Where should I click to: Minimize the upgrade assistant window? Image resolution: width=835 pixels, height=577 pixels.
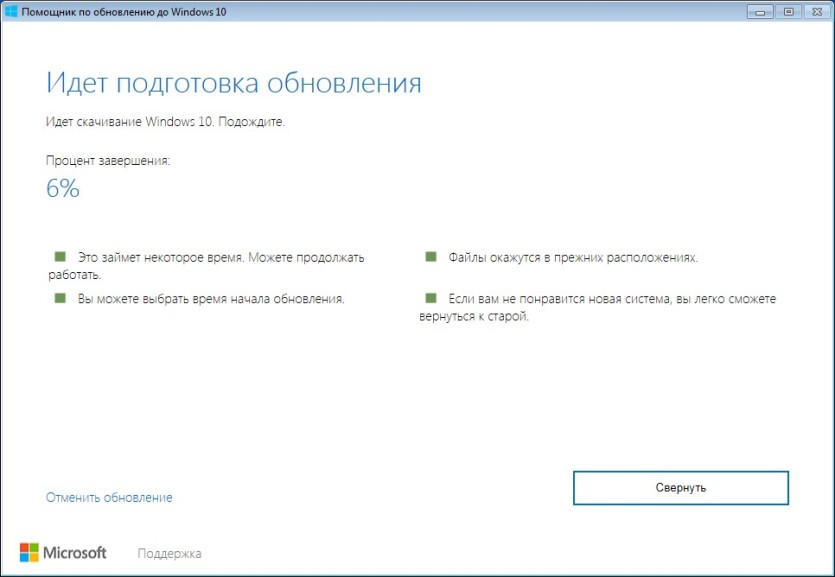point(760,12)
